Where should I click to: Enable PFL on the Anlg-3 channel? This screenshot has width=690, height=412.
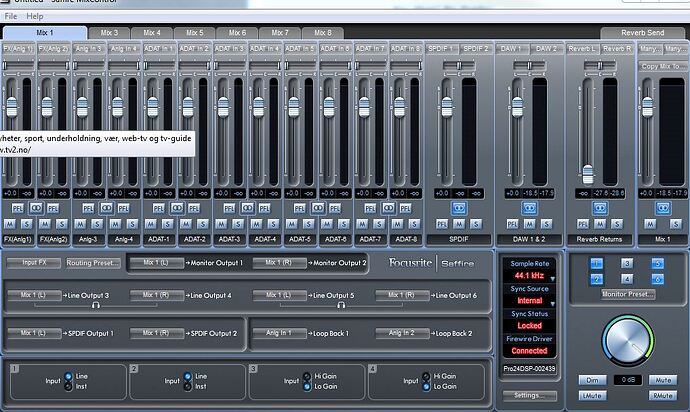coord(88,209)
